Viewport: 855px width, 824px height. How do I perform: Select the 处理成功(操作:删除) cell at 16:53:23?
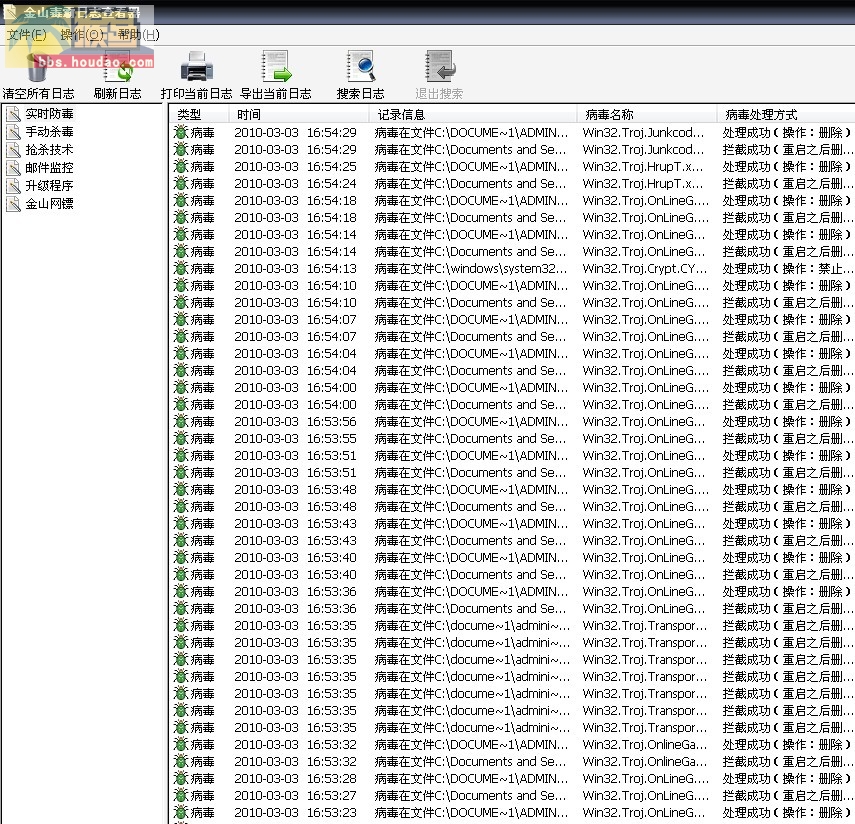(x=787, y=813)
